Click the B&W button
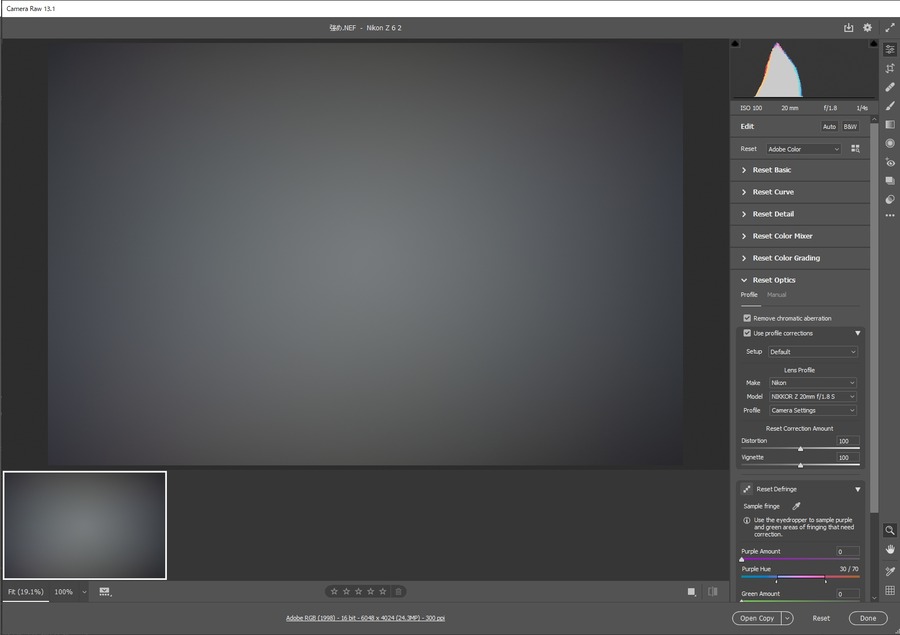The height and width of the screenshot is (635, 900). (x=850, y=127)
